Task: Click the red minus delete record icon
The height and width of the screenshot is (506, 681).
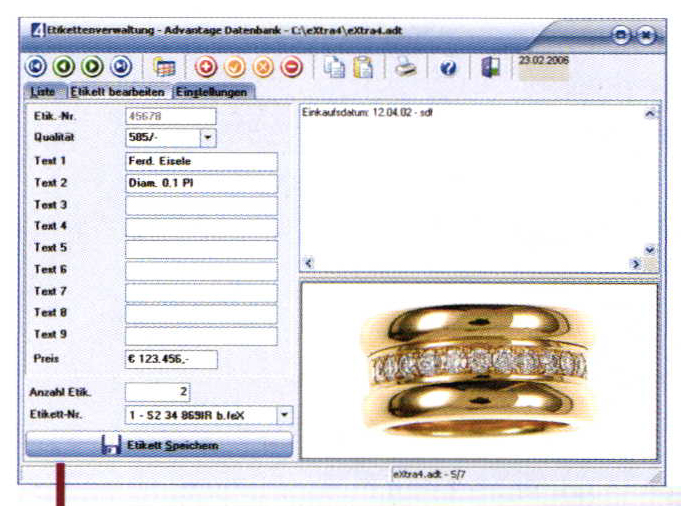Action: (x=293, y=68)
